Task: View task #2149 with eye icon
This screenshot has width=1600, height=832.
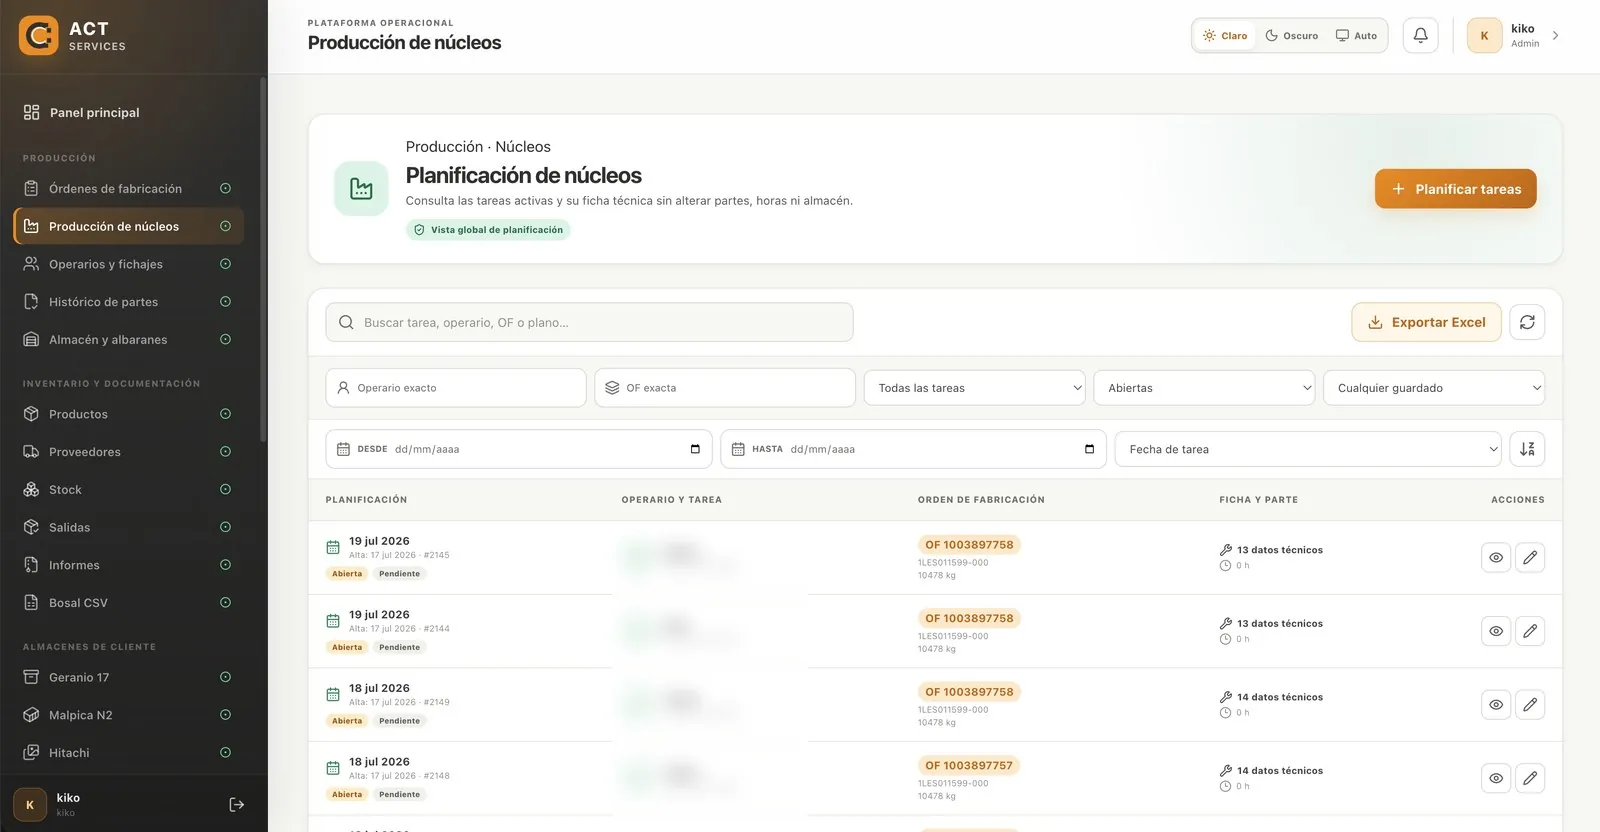Action: pos(1496,705)
